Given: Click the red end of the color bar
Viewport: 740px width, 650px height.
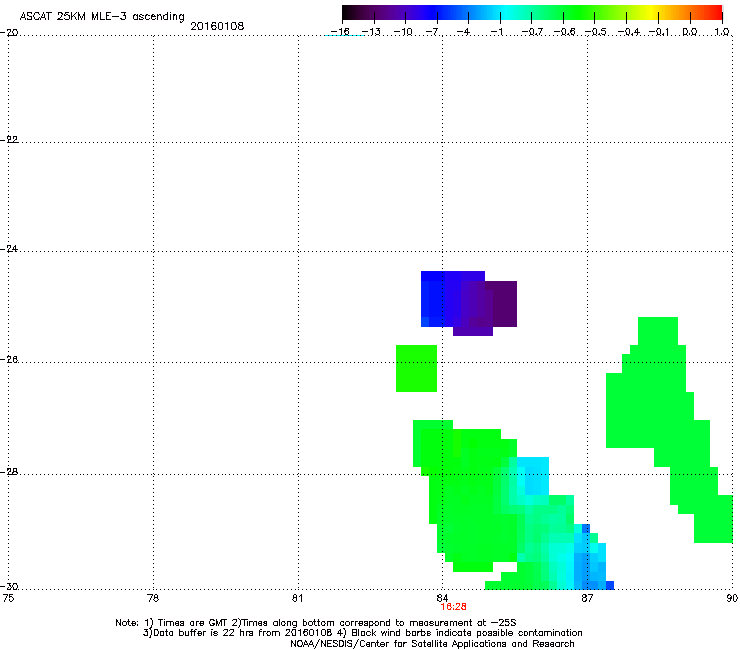Looking at the screenshot, I should click(x=716, y=12).
